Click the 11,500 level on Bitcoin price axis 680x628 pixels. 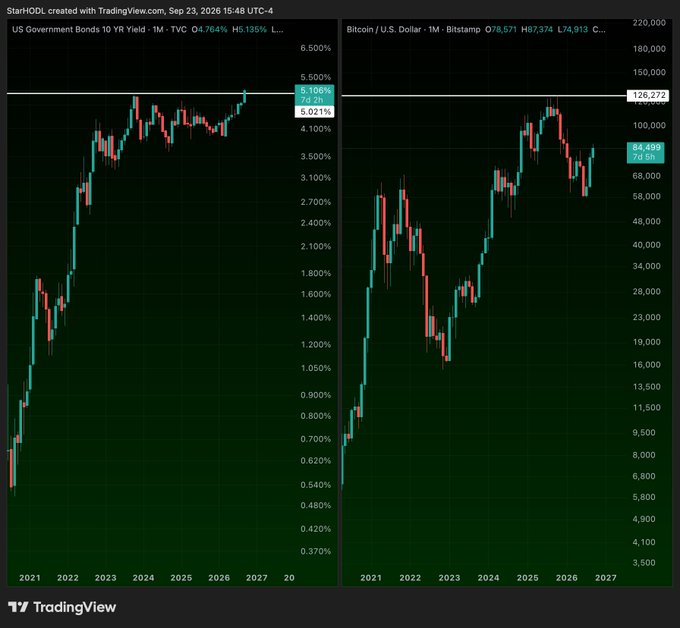click(647, 408)
